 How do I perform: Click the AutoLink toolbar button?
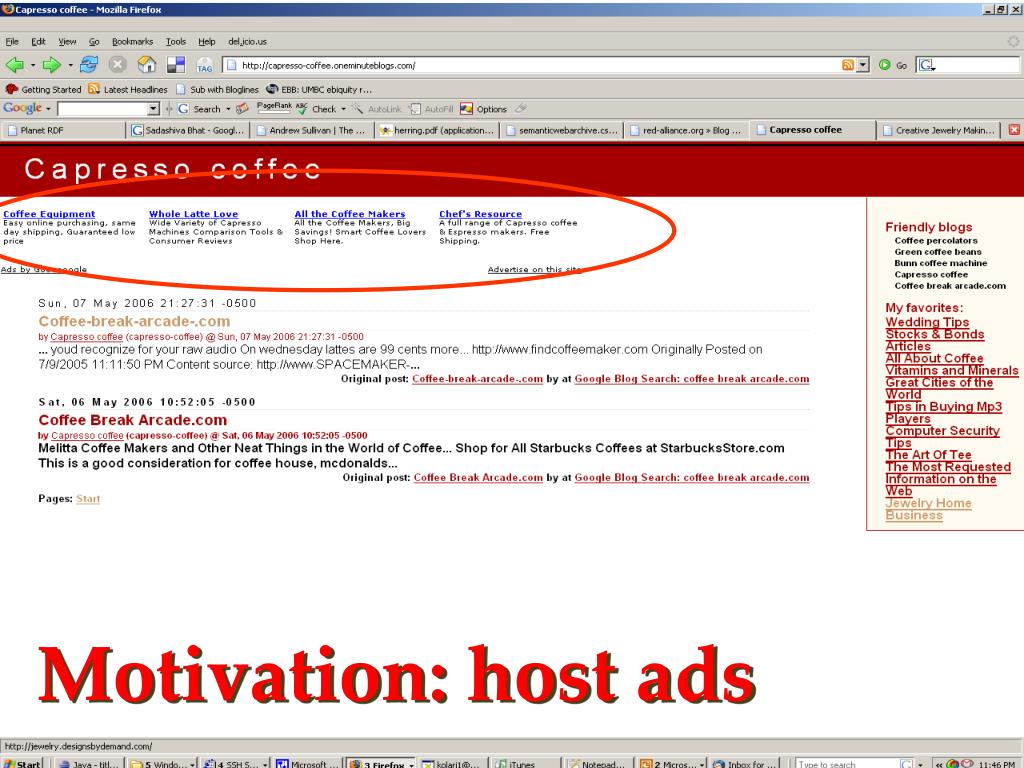tap(377, 109)
